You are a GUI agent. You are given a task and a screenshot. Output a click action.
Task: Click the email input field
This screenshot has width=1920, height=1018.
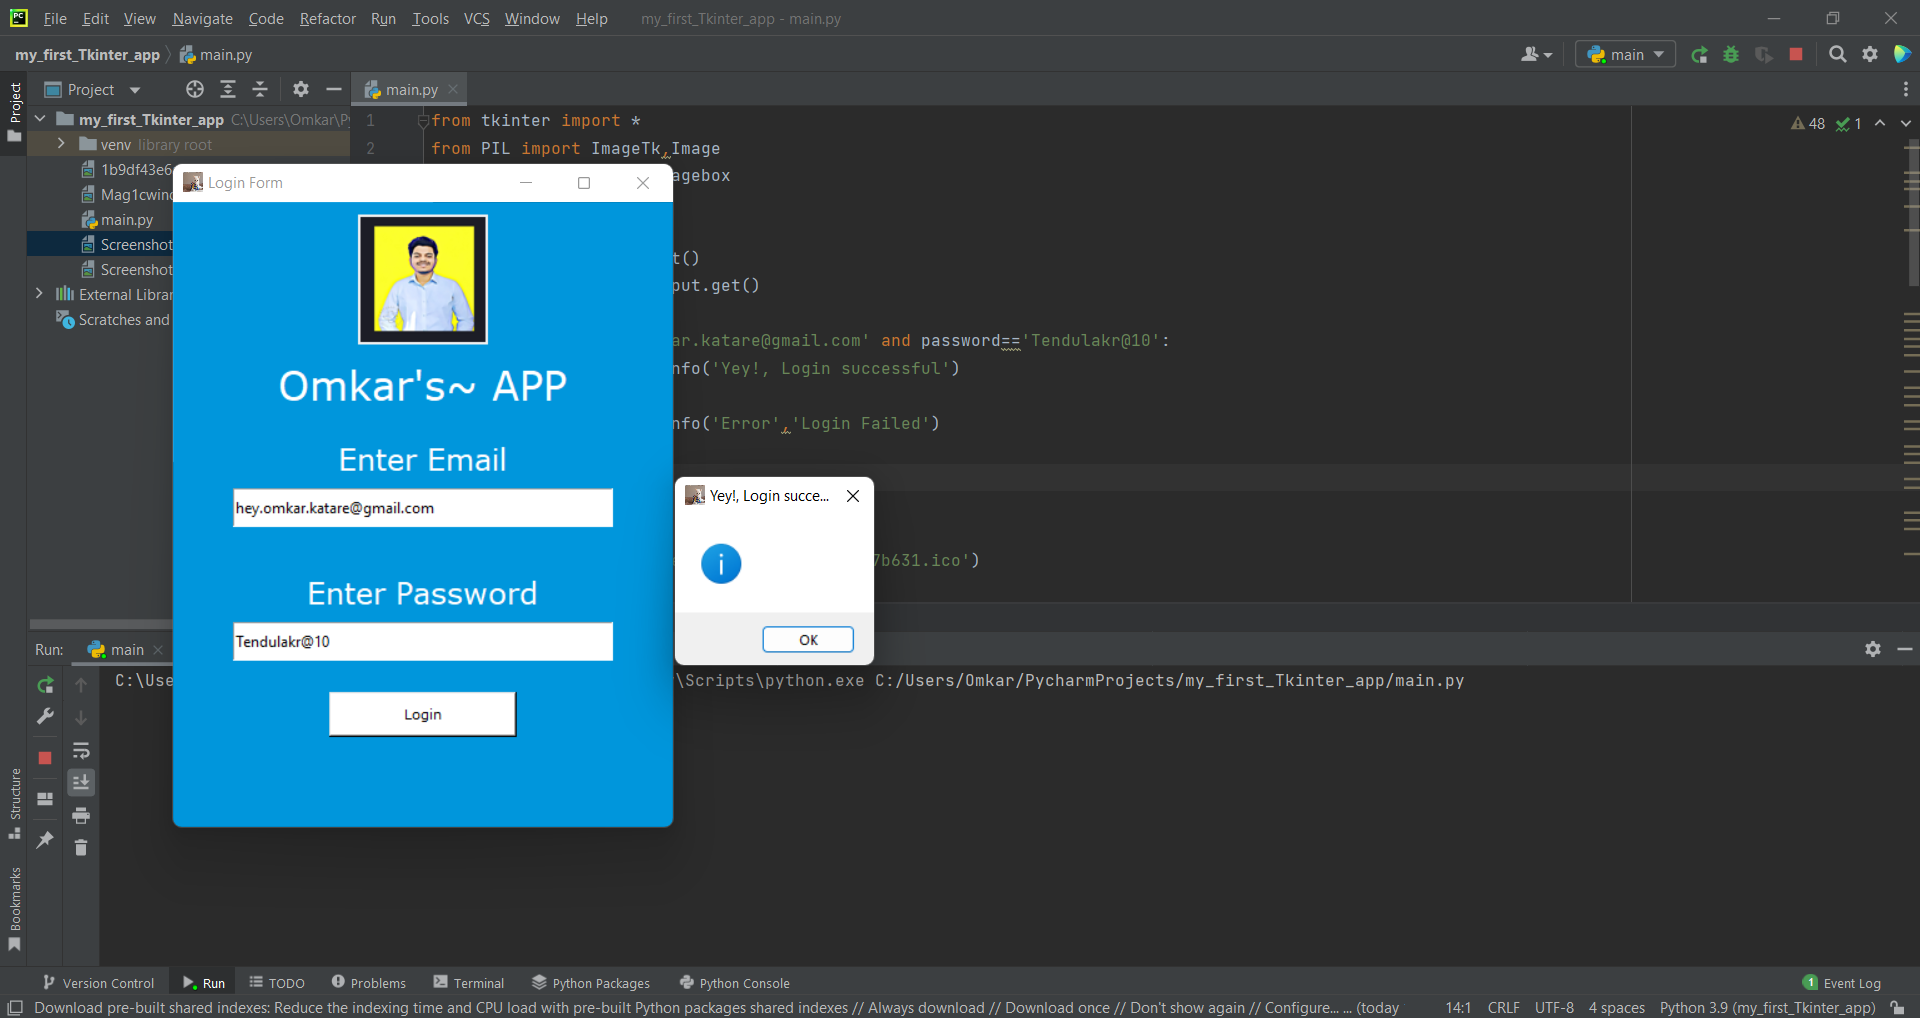421,507
